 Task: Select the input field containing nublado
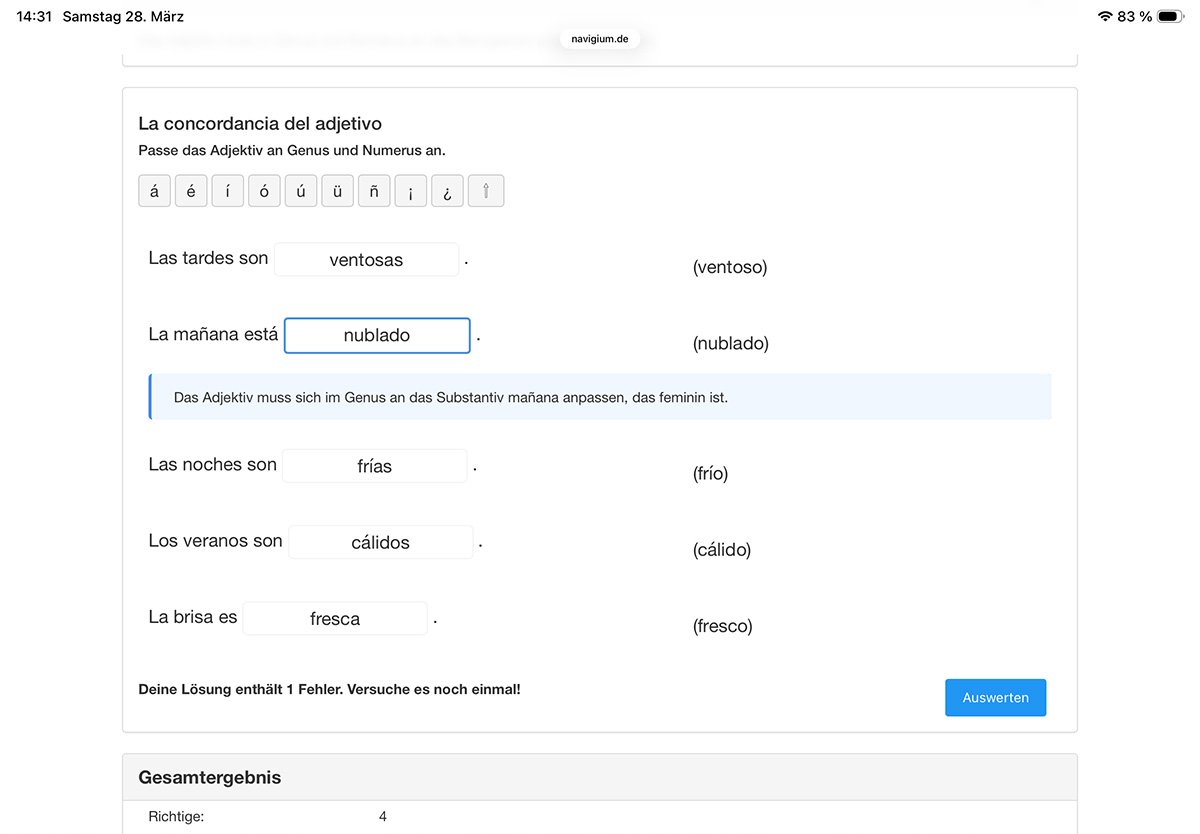tap(377, 336)
